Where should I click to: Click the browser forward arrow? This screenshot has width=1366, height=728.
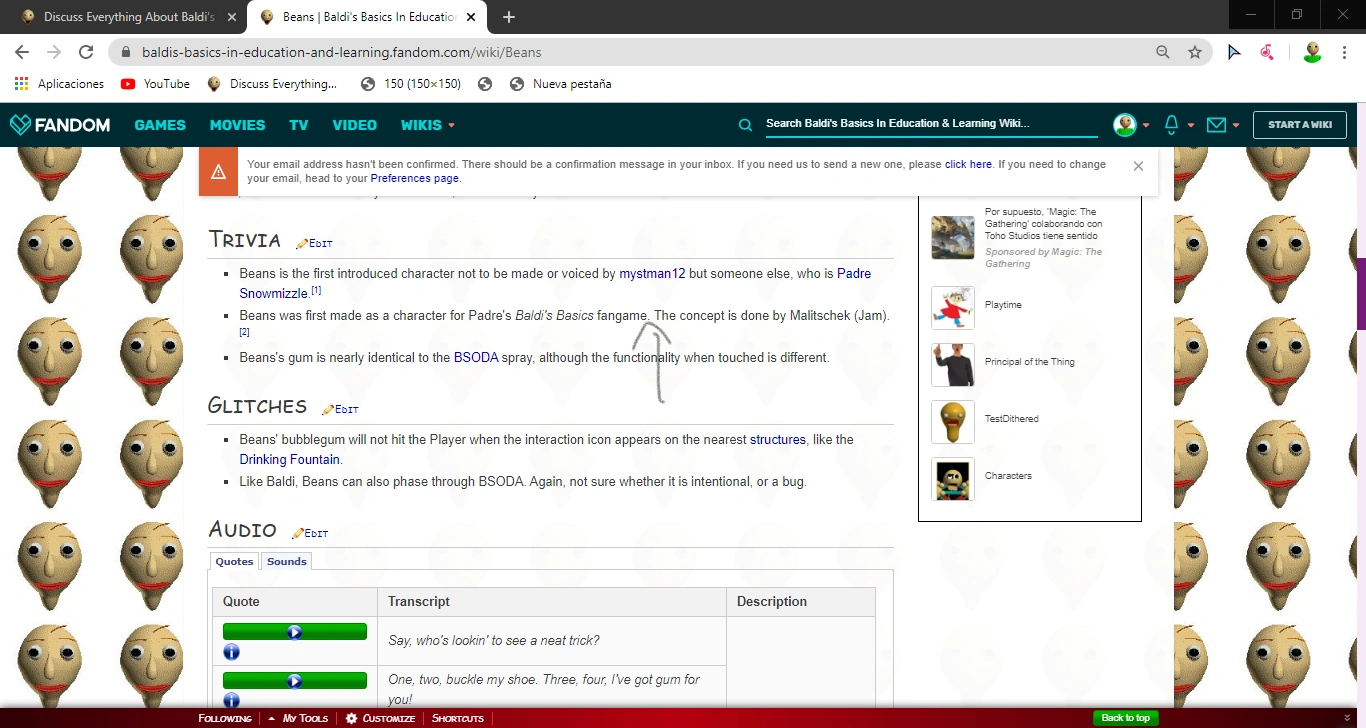pos(54,52)
